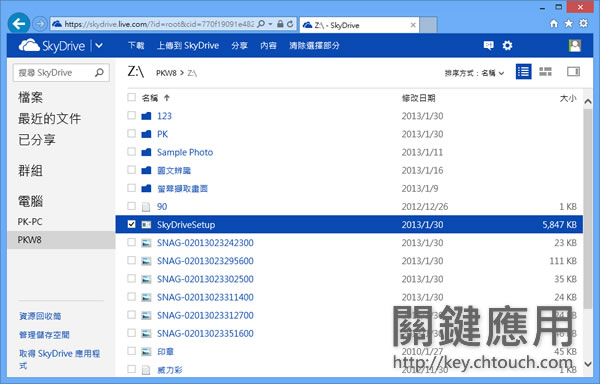Screen dimensions: 600x384
Task: Open file SNAG-02013023312700
Action: tap(205, 316)
